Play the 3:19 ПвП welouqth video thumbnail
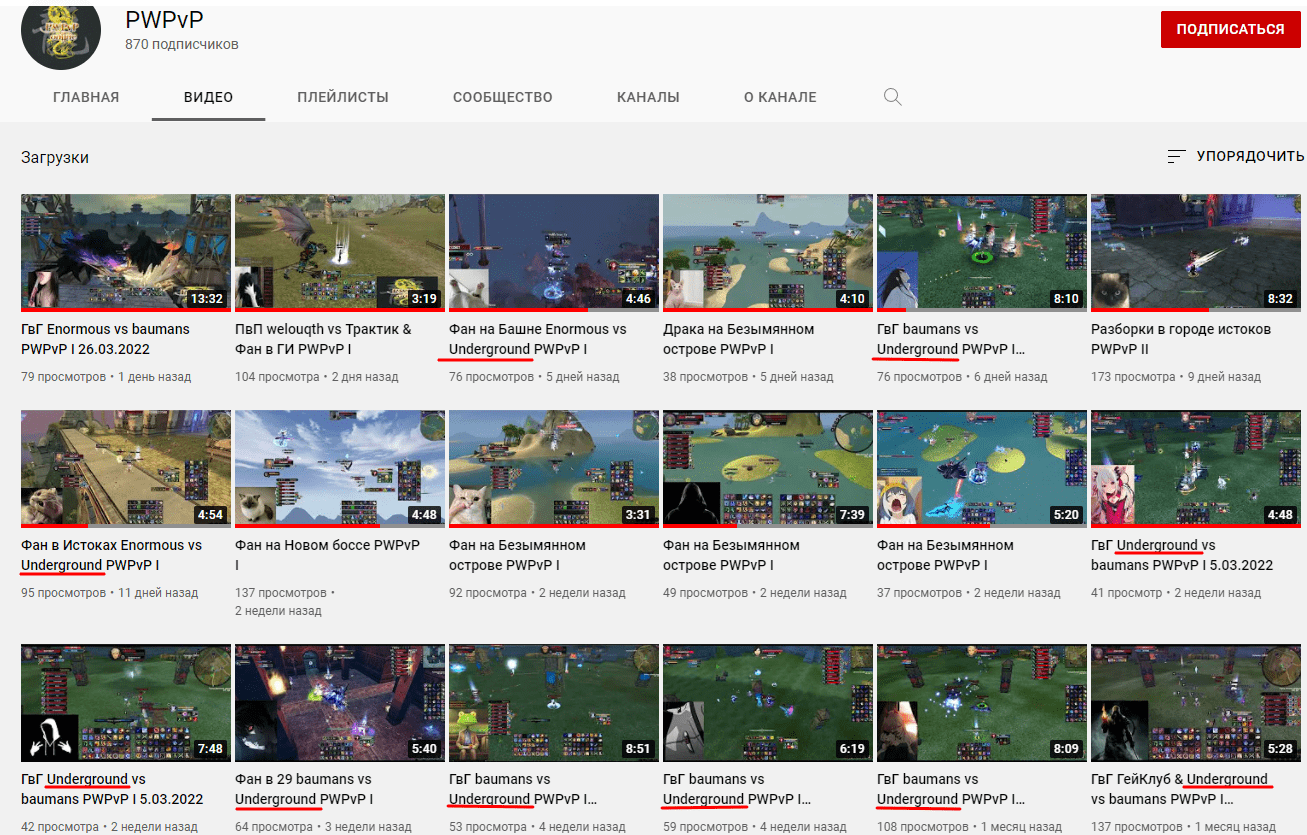The width and height of the screenshot is (1307, 835). click(x=340, y=253)
